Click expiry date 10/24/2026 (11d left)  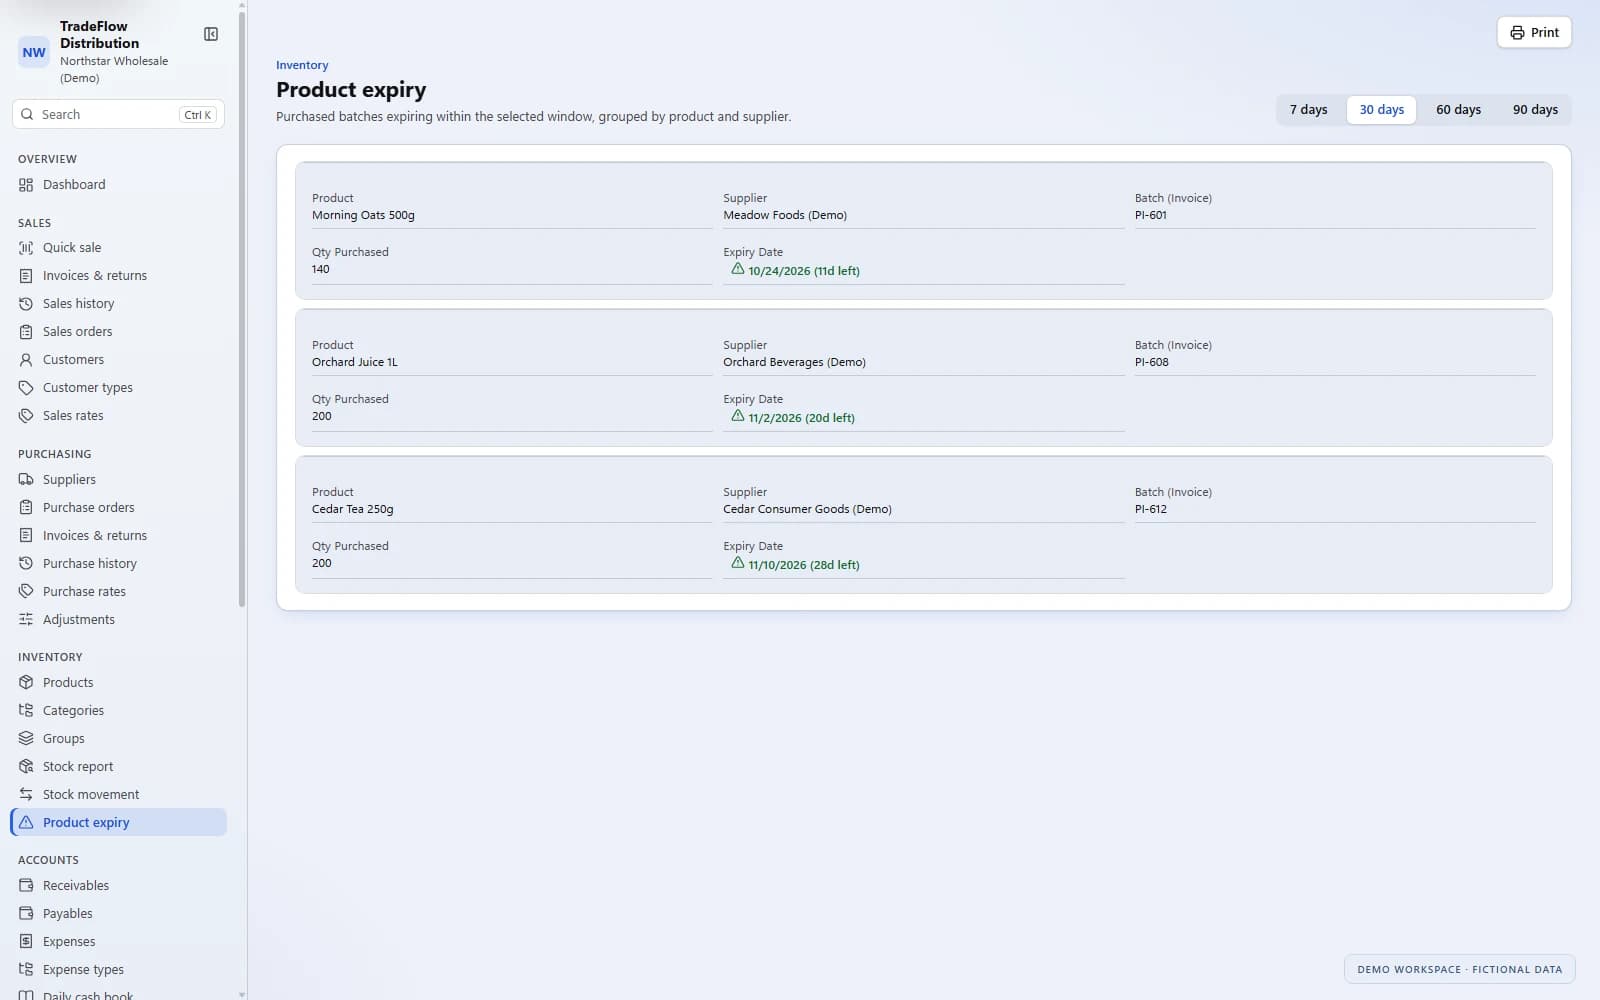(804, 271)
